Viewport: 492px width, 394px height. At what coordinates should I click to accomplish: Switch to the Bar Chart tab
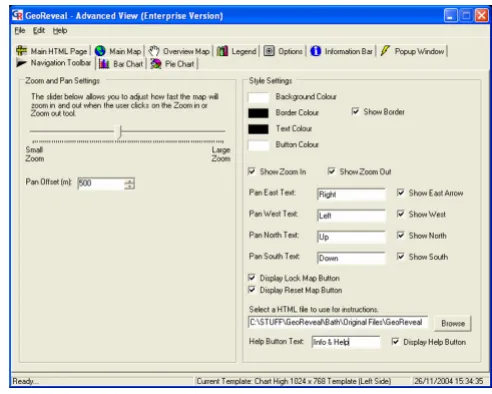(x=121, y=64)
